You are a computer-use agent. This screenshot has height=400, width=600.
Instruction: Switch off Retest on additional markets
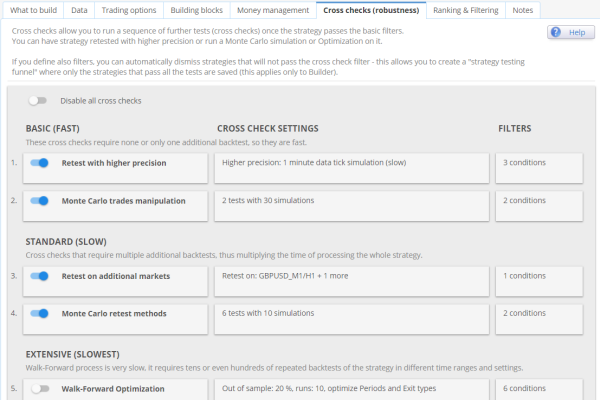click(39, 276)
